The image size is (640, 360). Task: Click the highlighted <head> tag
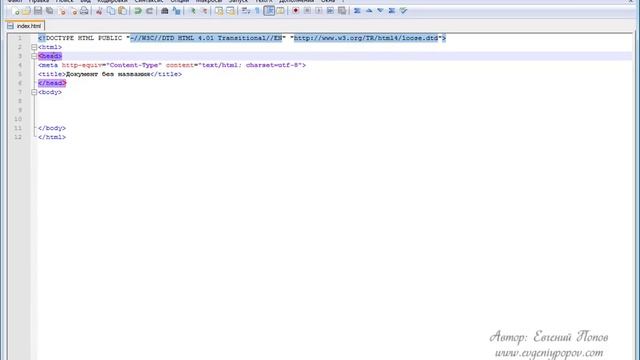point(50,56)
